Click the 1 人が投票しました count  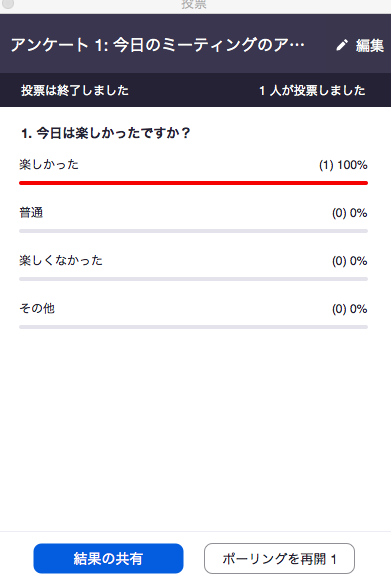pyautogui.click(x=312, y=90)
